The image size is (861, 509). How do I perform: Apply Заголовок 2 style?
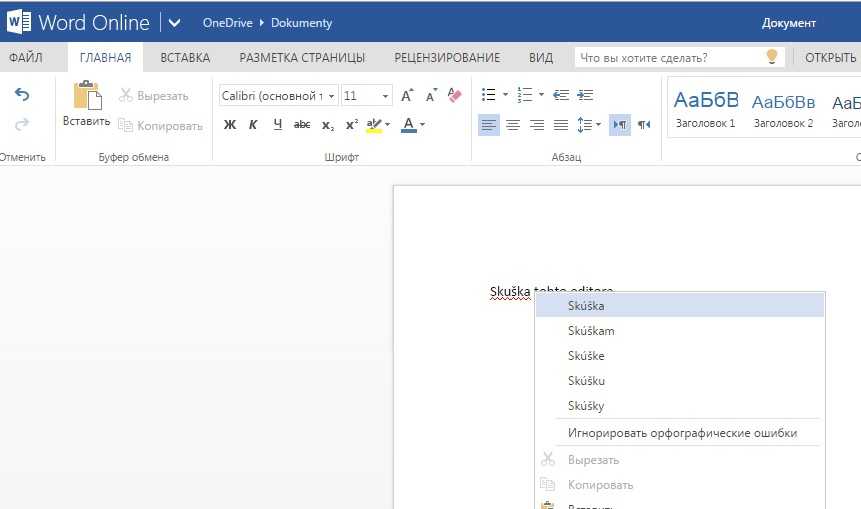click(783, 108)
